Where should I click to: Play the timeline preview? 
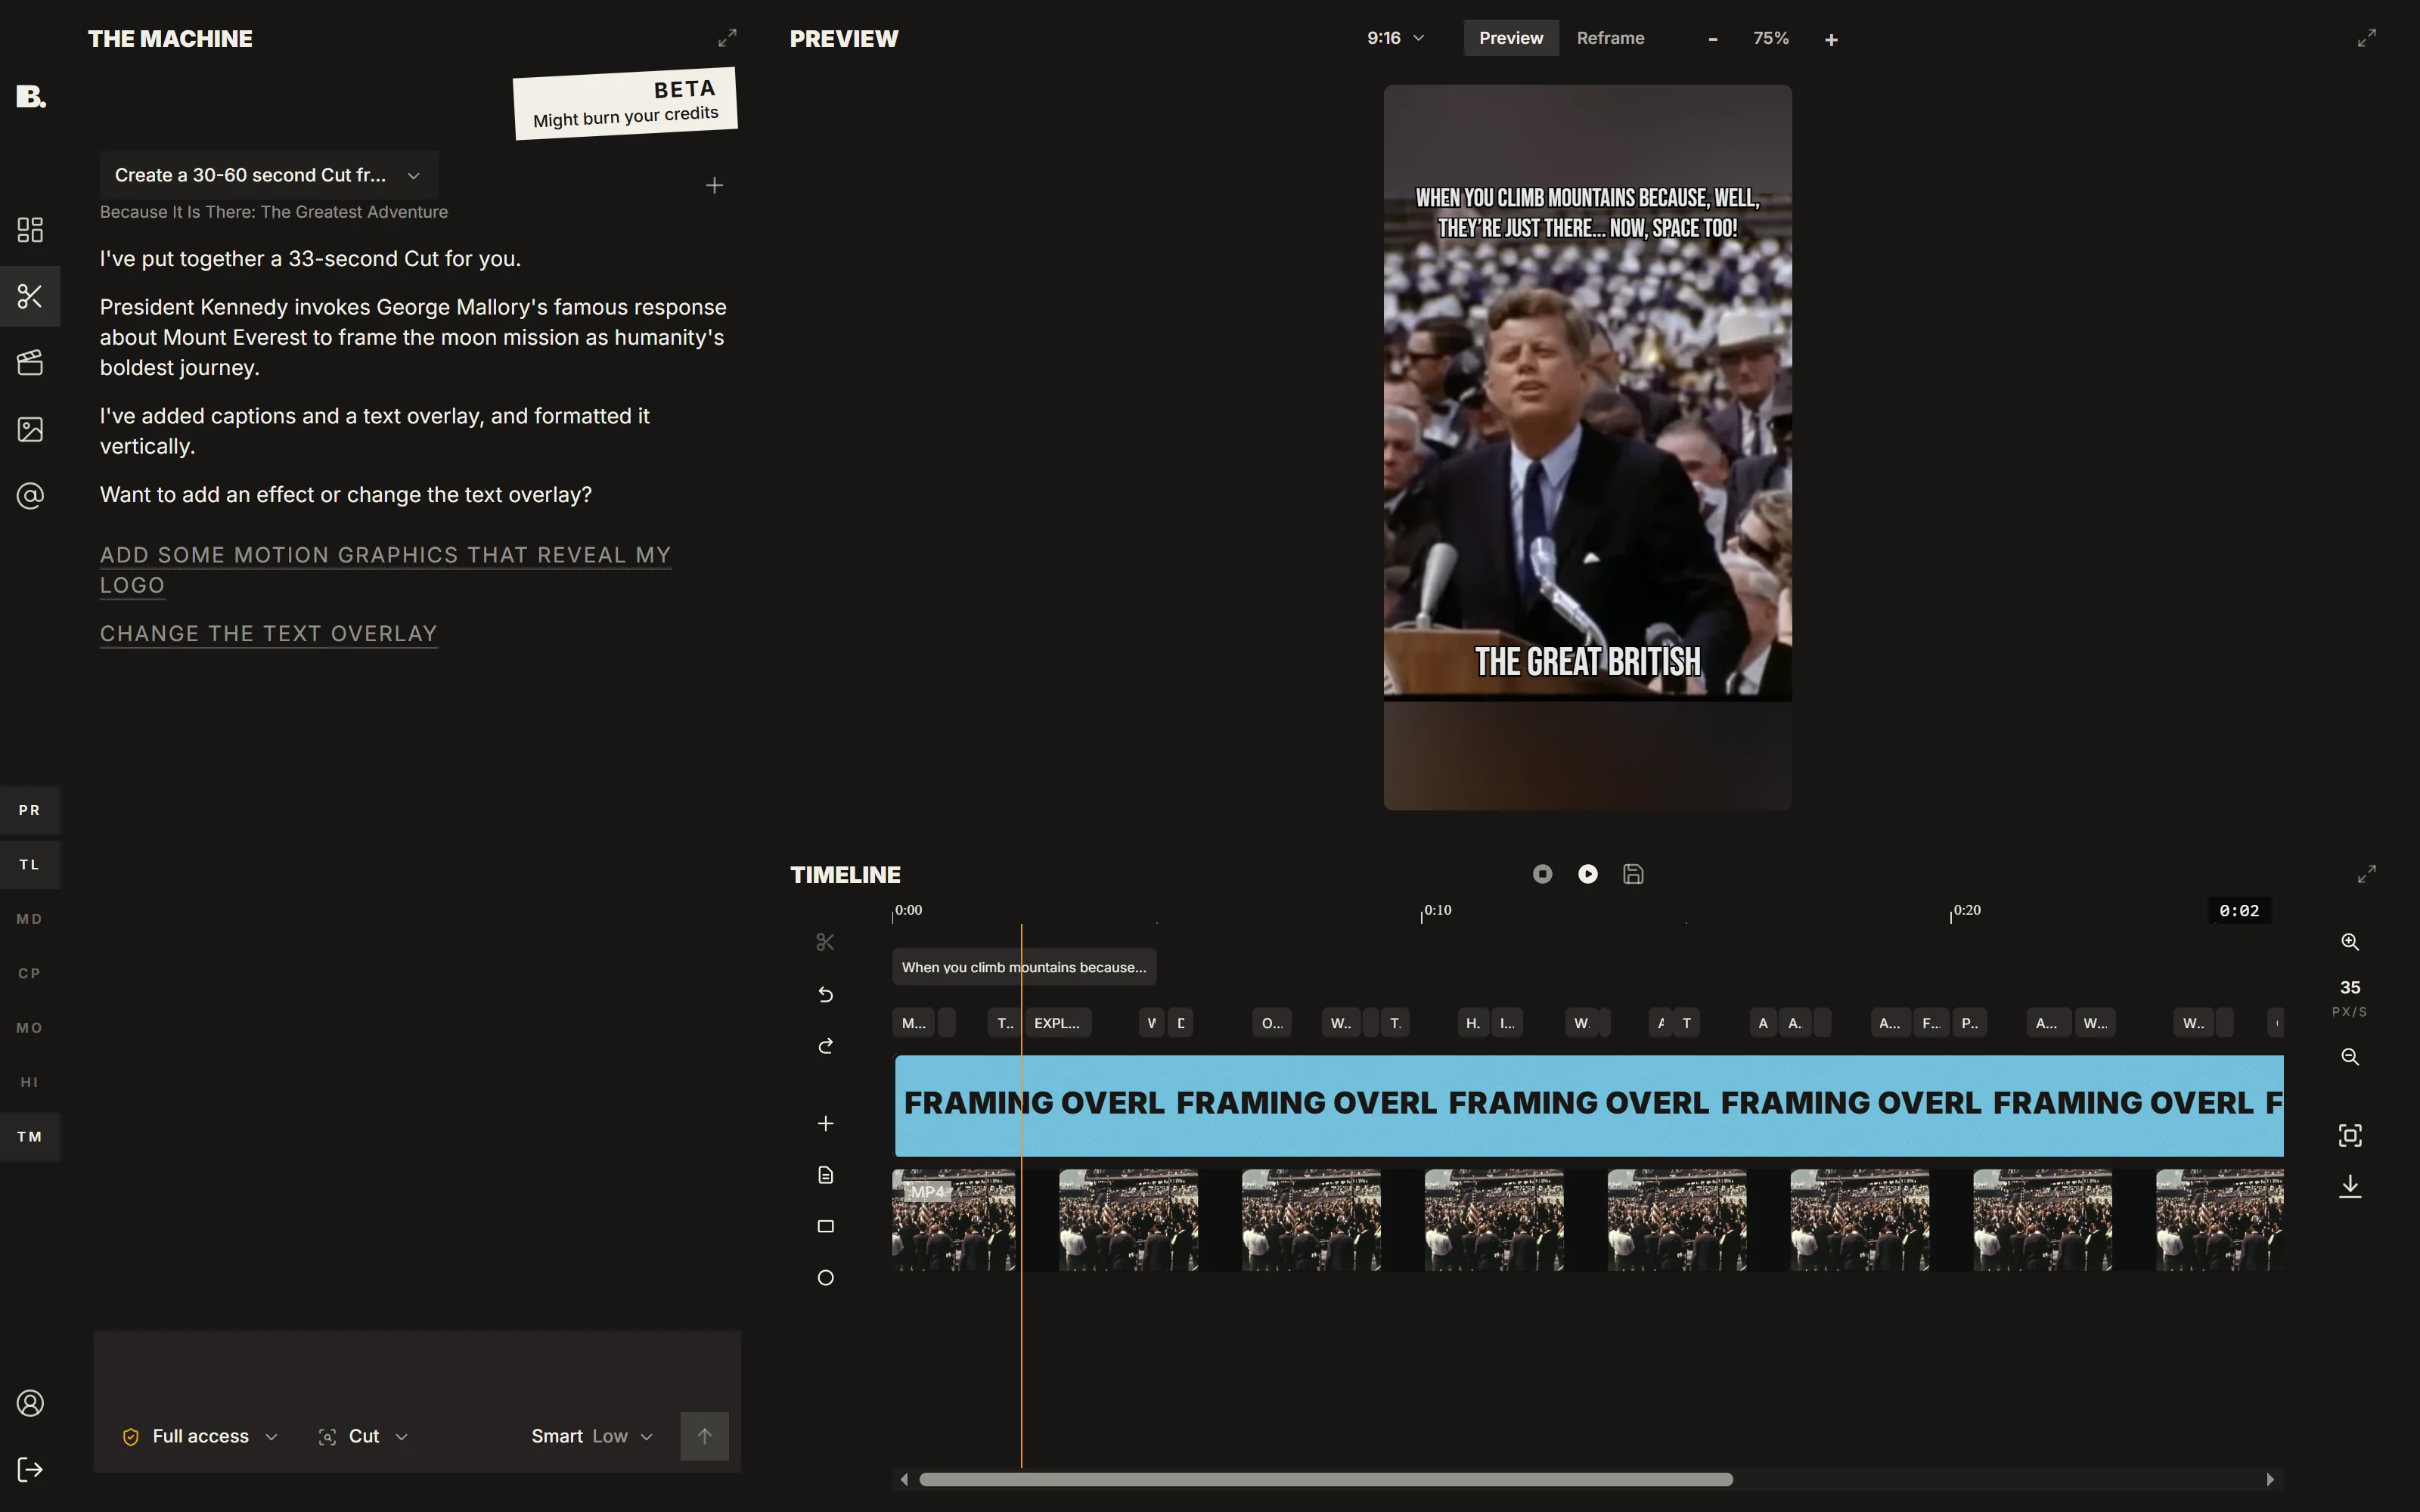click(1588, 874)
